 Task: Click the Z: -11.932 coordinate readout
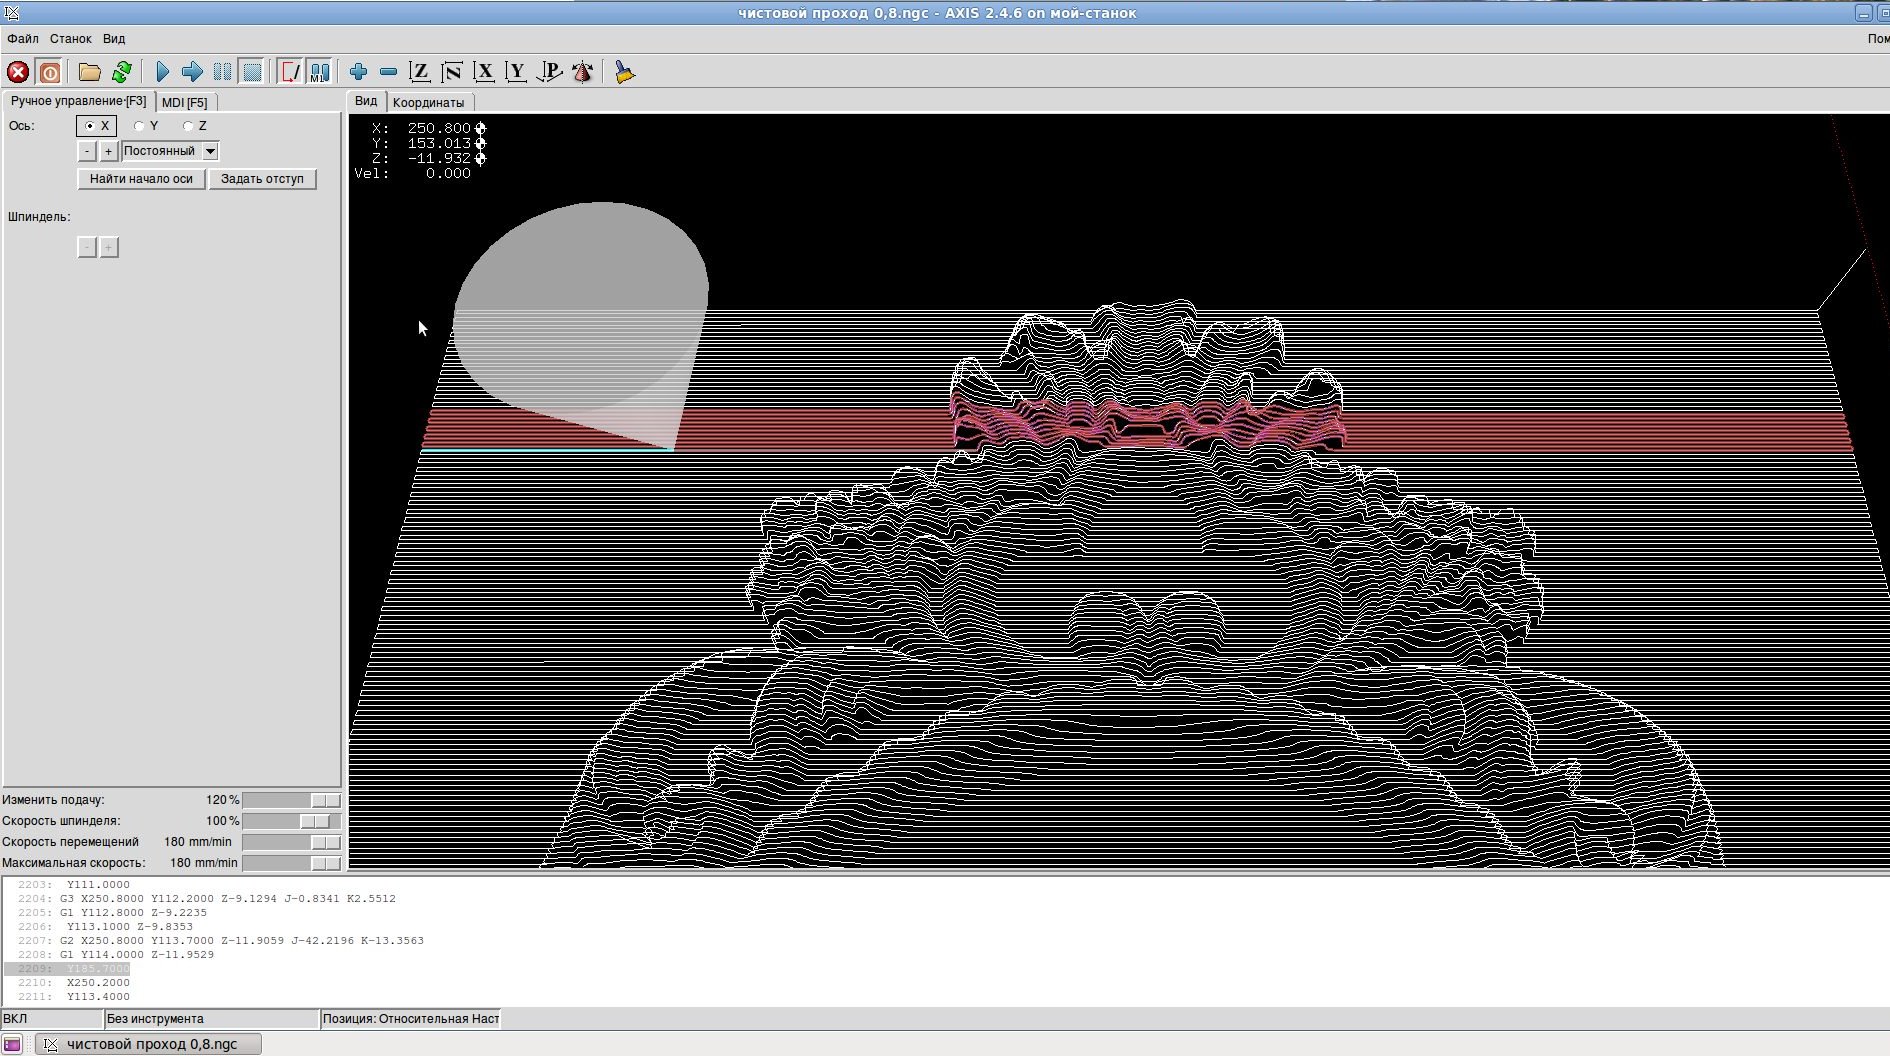[x=428, y=158]
